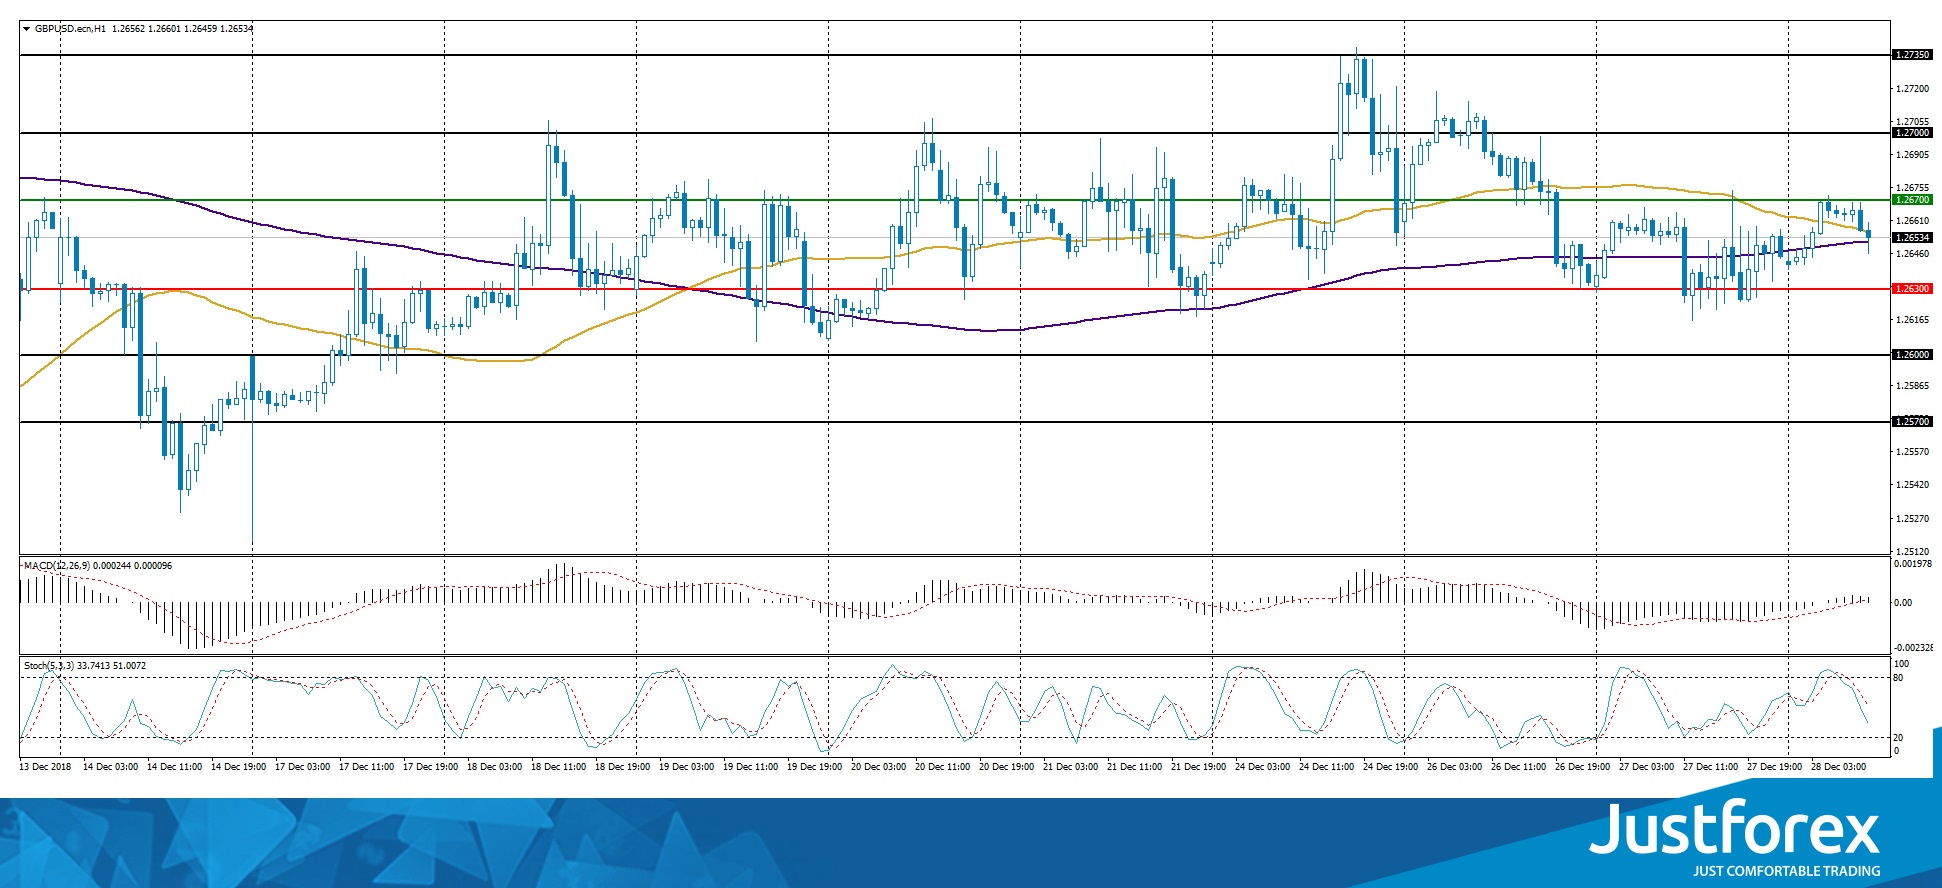Click the 21 Dec 19:00 time label
1942x888 pixels.
click(1198, 767)
